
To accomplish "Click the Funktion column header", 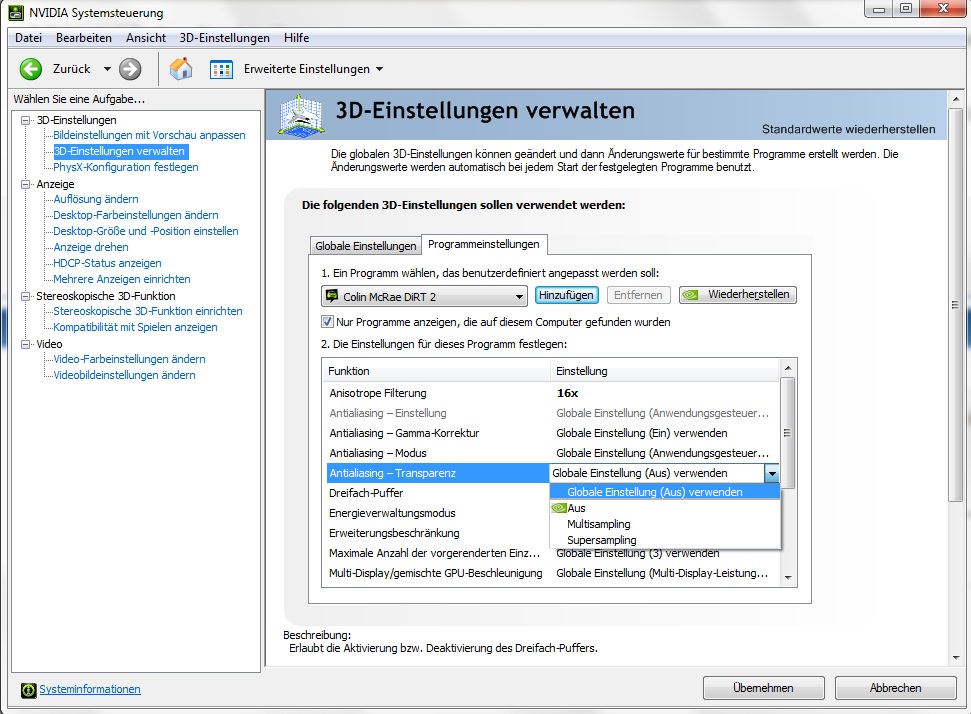I will 437,371.
